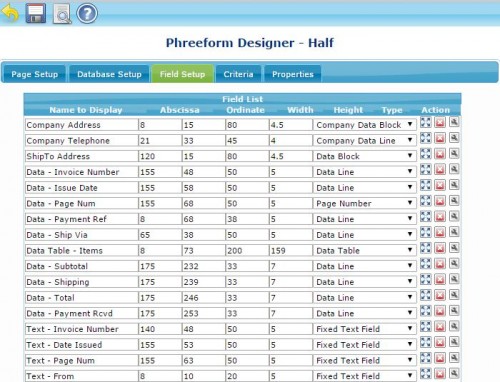
Task: Open the Company Data Line type dropdown
Action: pos(365,141)
